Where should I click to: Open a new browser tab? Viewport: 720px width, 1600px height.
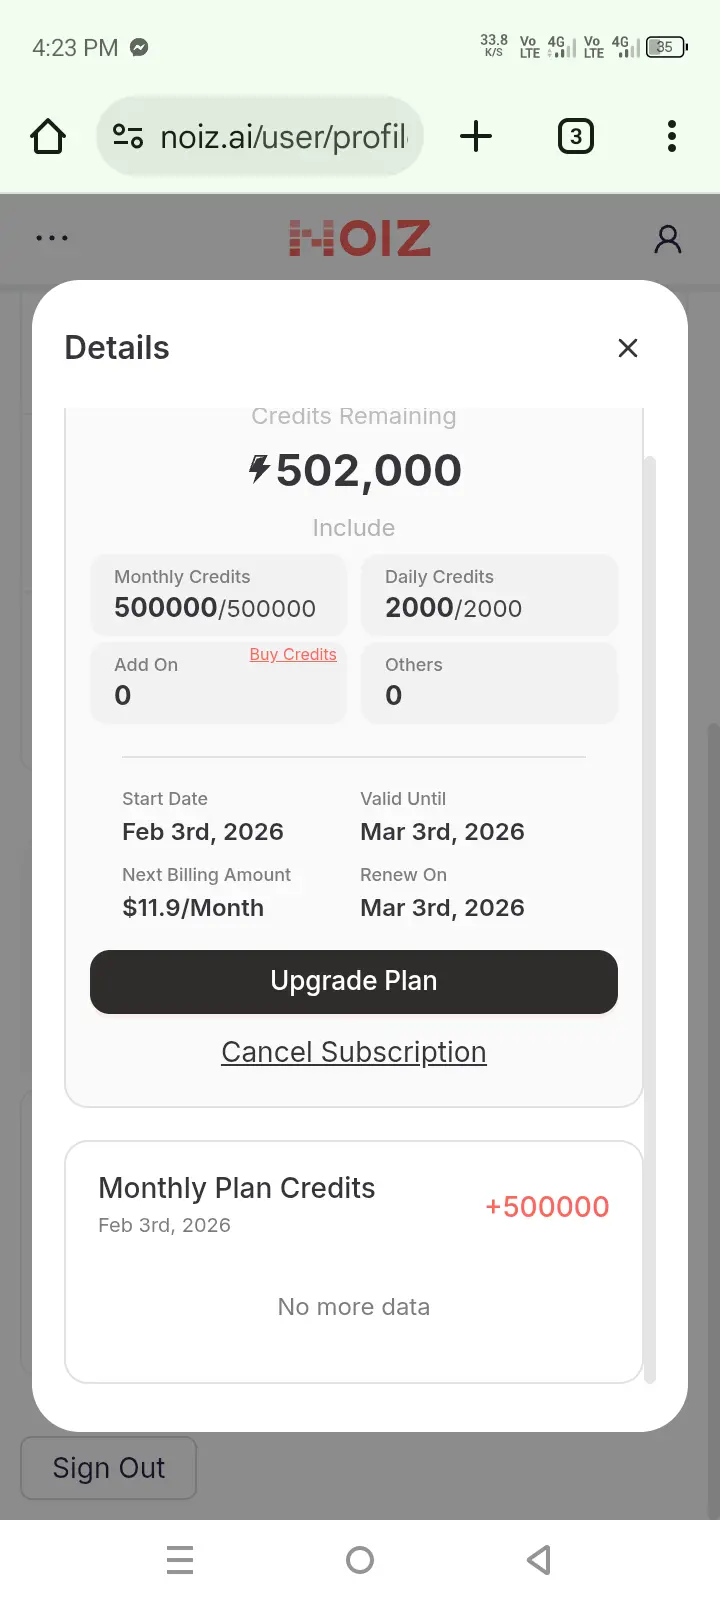(476, 136)
